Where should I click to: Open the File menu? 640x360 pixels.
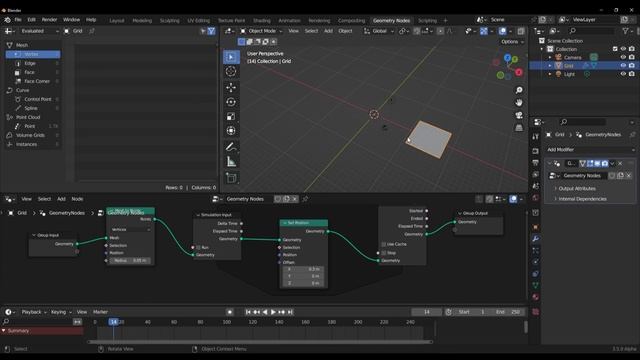click(18, 20)
